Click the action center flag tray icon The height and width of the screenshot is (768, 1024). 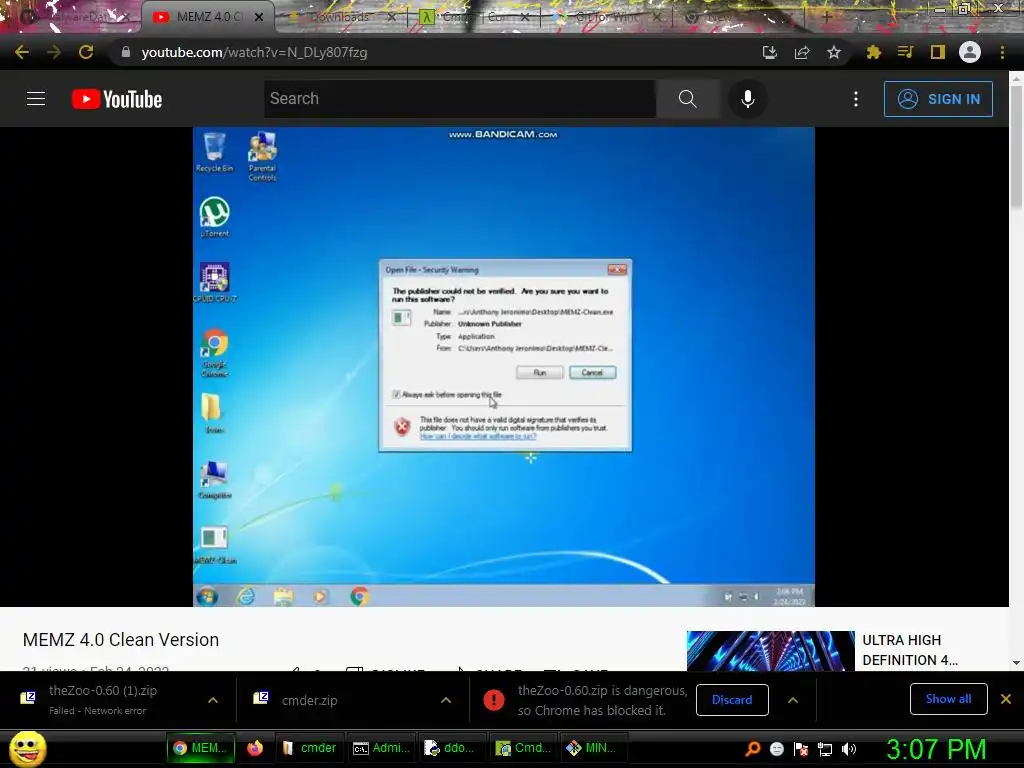(801, 749)
